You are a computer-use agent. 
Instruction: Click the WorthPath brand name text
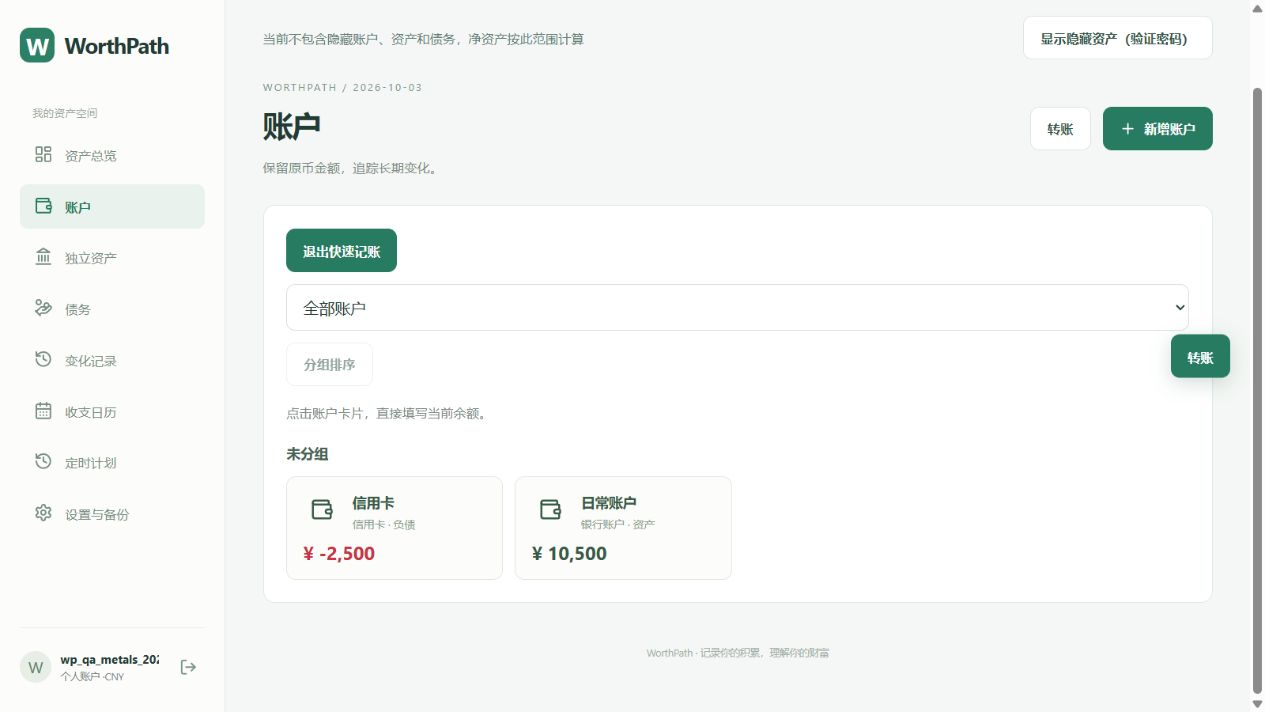click(116, 46)
